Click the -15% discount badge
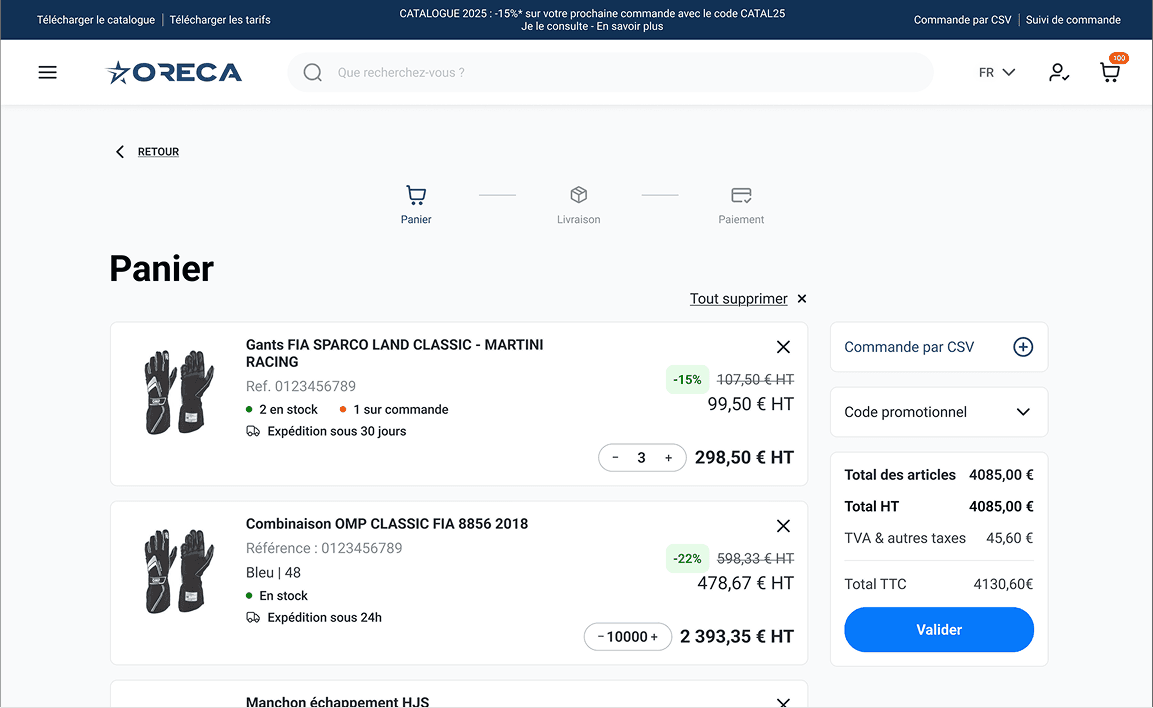 pyautogui.click(x=687, y=379)
